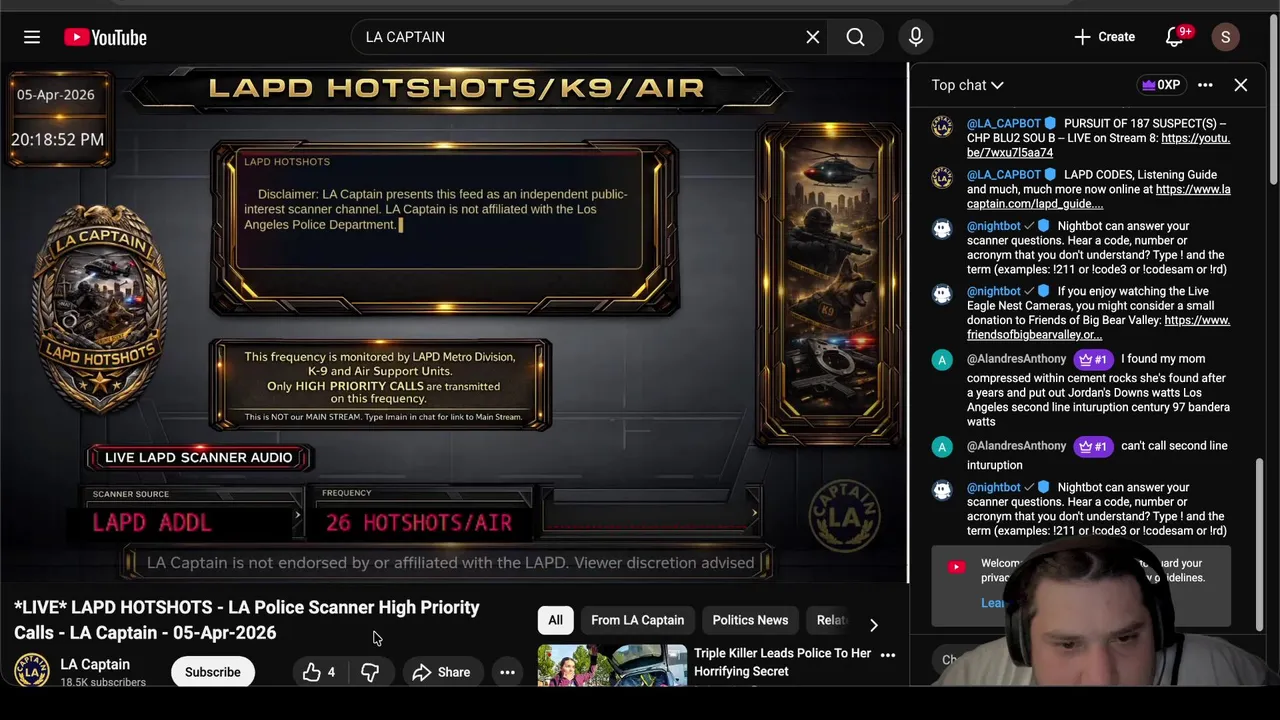Open the youtu.be Stream 8 link

pyautogui.click(x=1098, y=145)
